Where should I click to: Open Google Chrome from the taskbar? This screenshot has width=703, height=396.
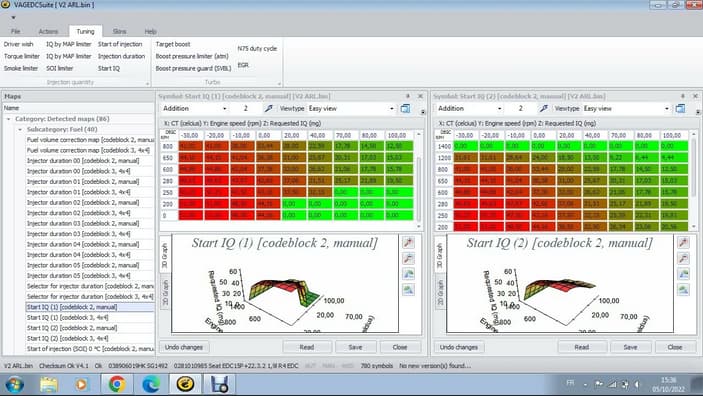(x=117, y=384)
